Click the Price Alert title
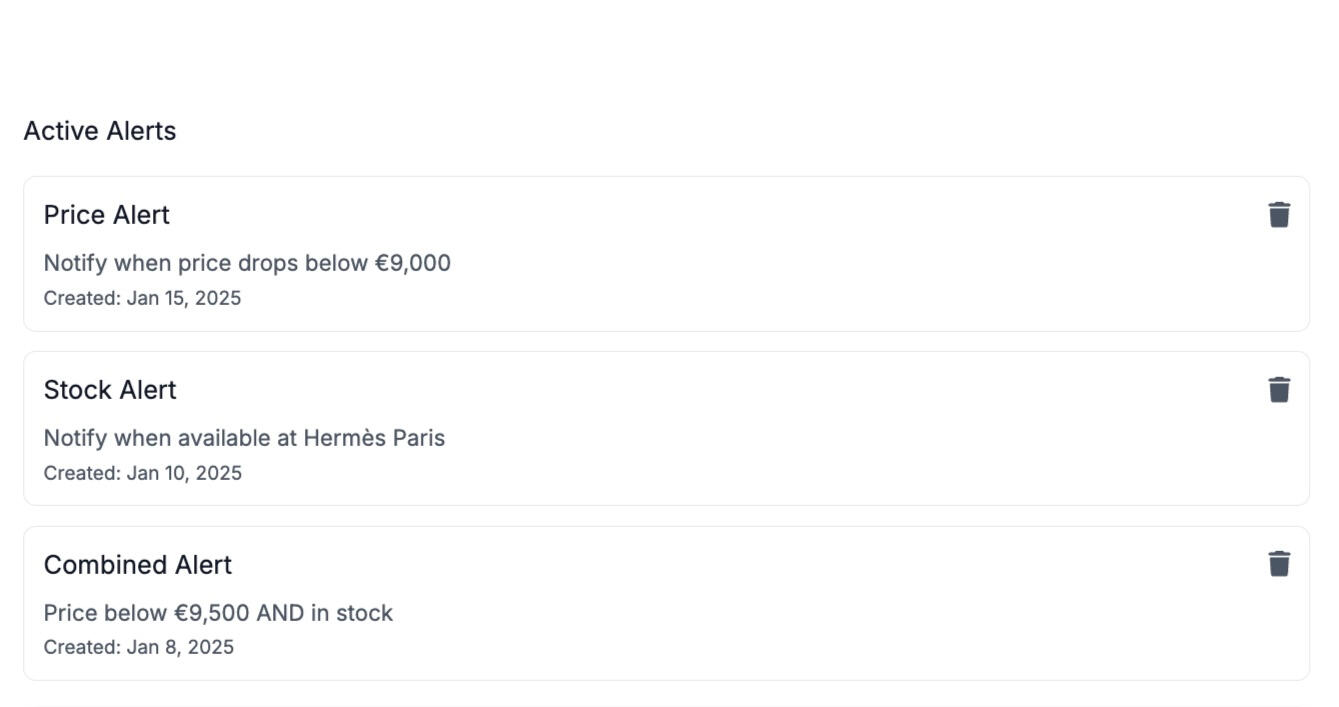This screenshot has width=1339, height=707. [x=107, y=215]
